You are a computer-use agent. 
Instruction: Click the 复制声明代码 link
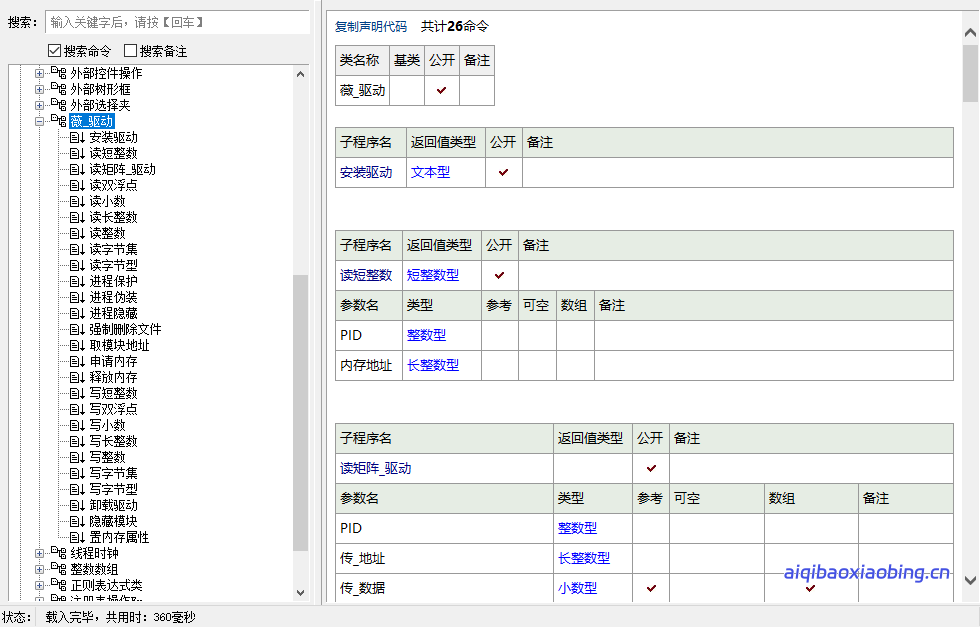click(371, 26)
